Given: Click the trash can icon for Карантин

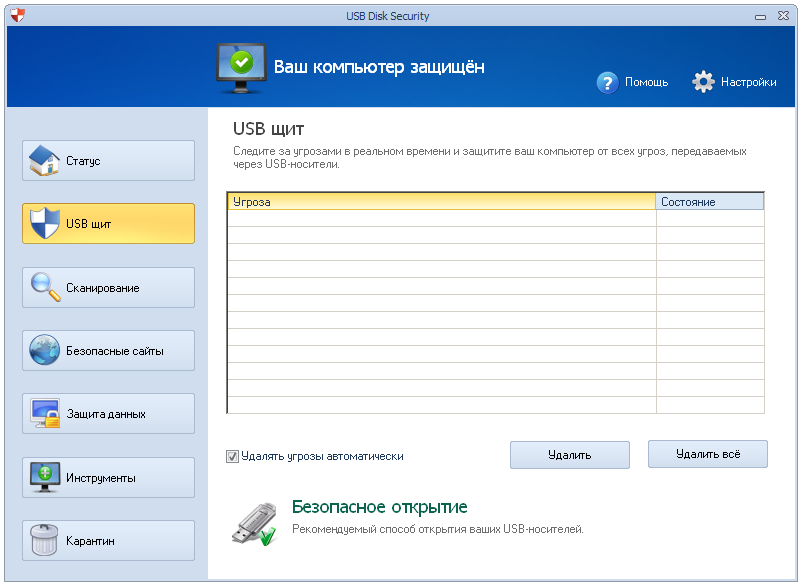Looking at the screenshot, I should point(44,540).
